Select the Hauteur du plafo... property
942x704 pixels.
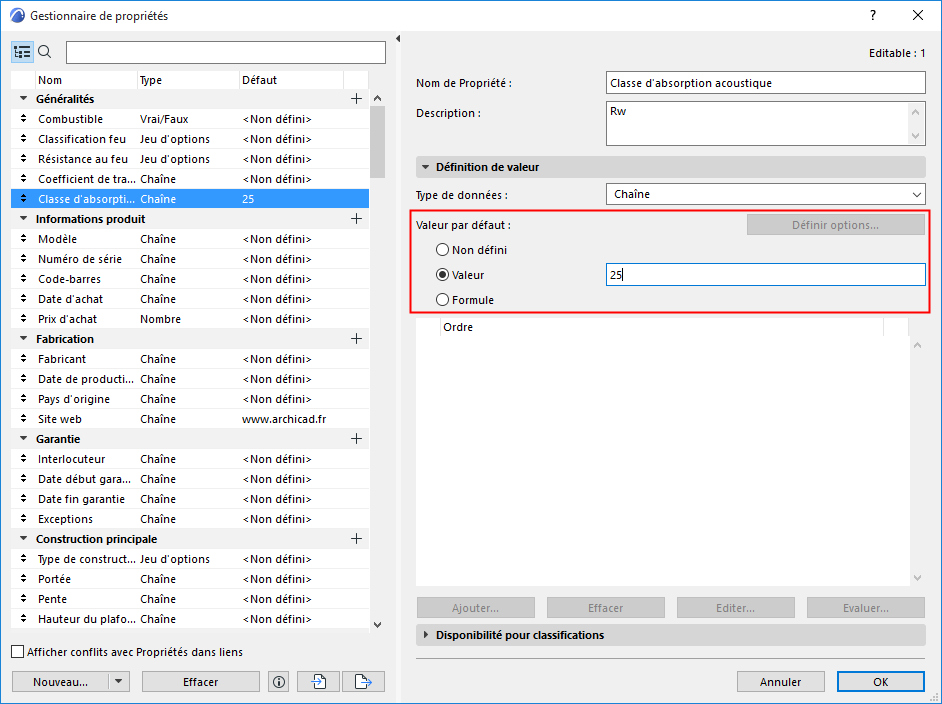pos(190,619)
